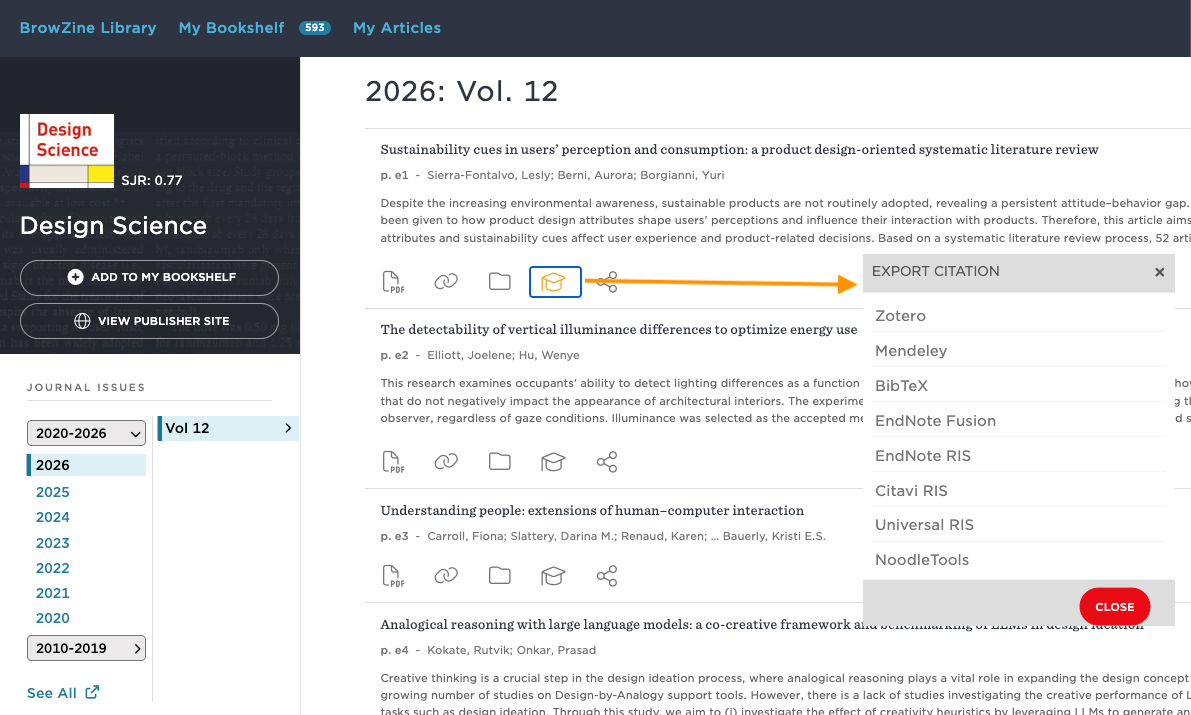
Task: Open See All journal issues link
Action: (63, 693)
